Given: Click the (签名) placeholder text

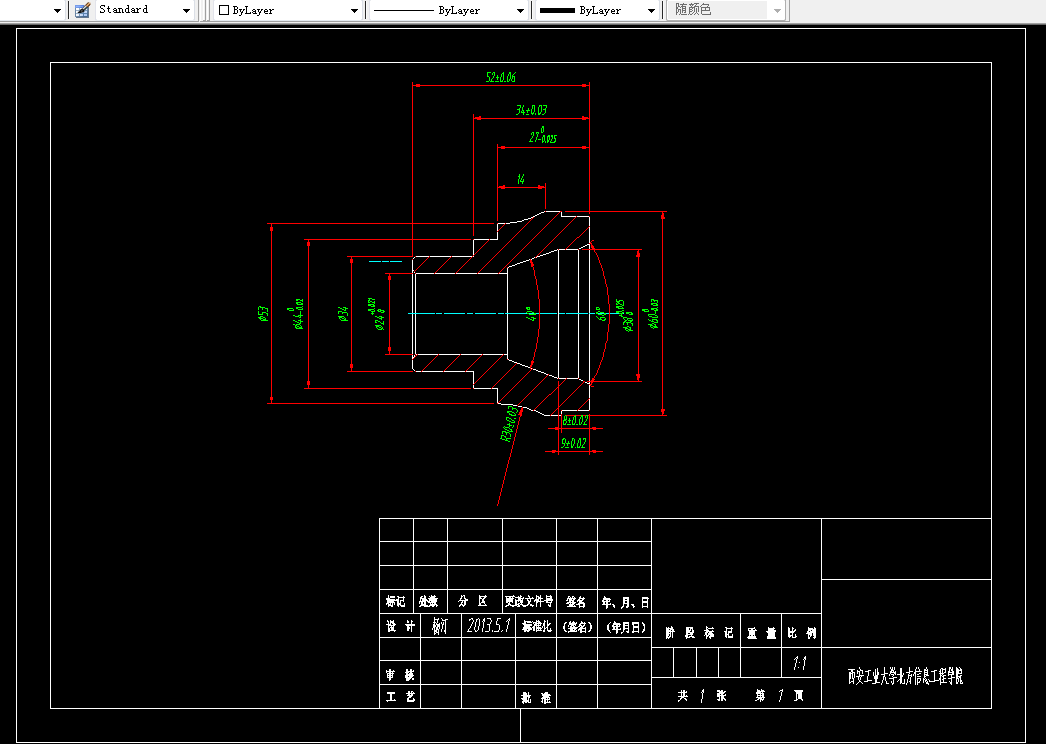Looking at the screenshot, I should pyautogui.click(x=577, y=627).
